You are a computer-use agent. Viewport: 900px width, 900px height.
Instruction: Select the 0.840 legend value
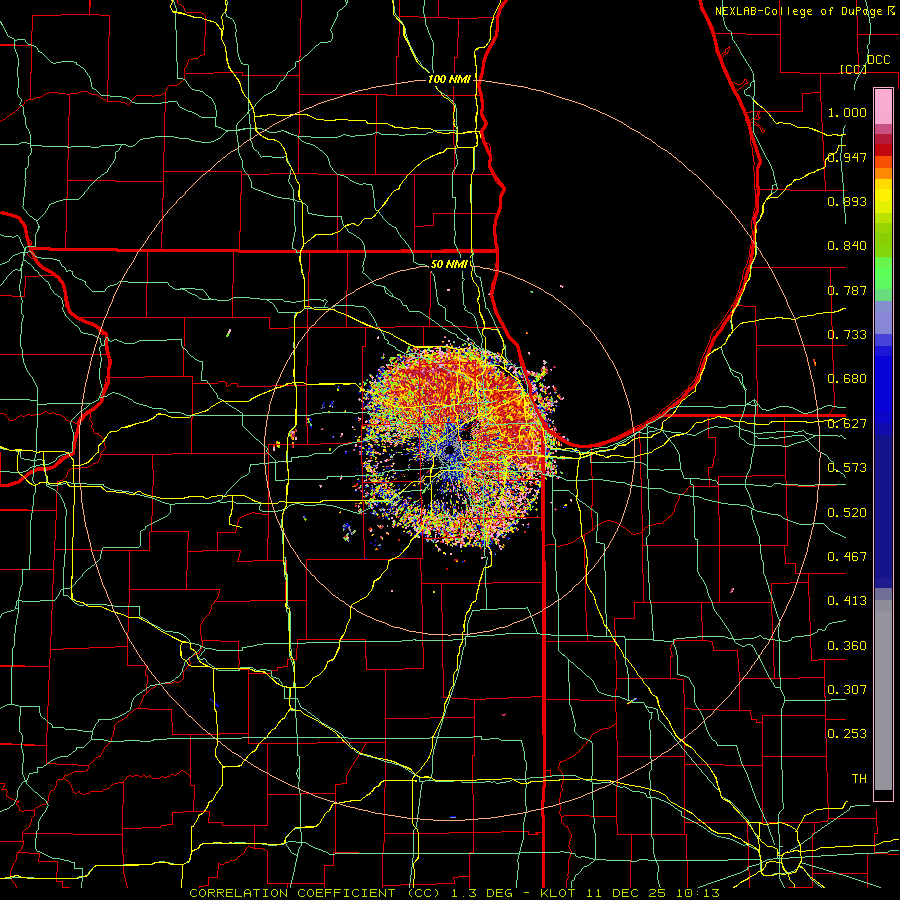[x=847, y=246]
